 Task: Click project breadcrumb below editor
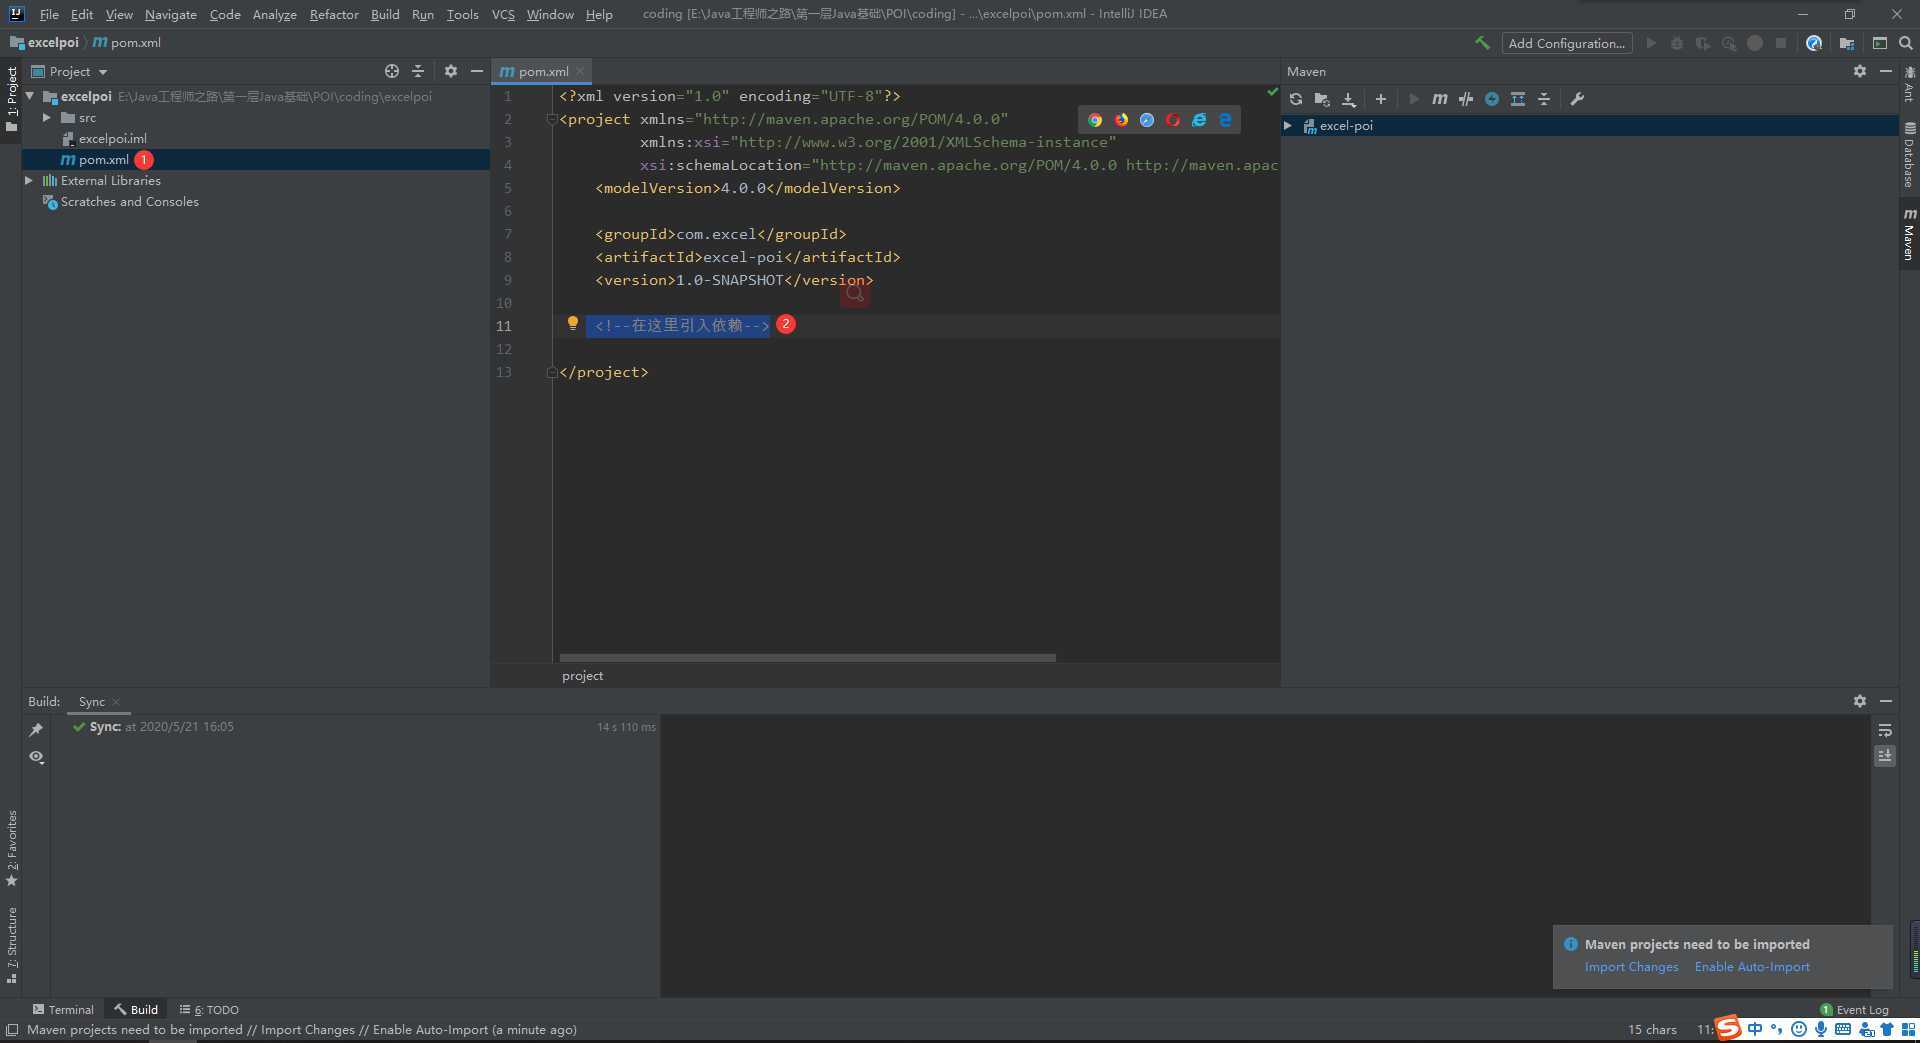(582, 676)
